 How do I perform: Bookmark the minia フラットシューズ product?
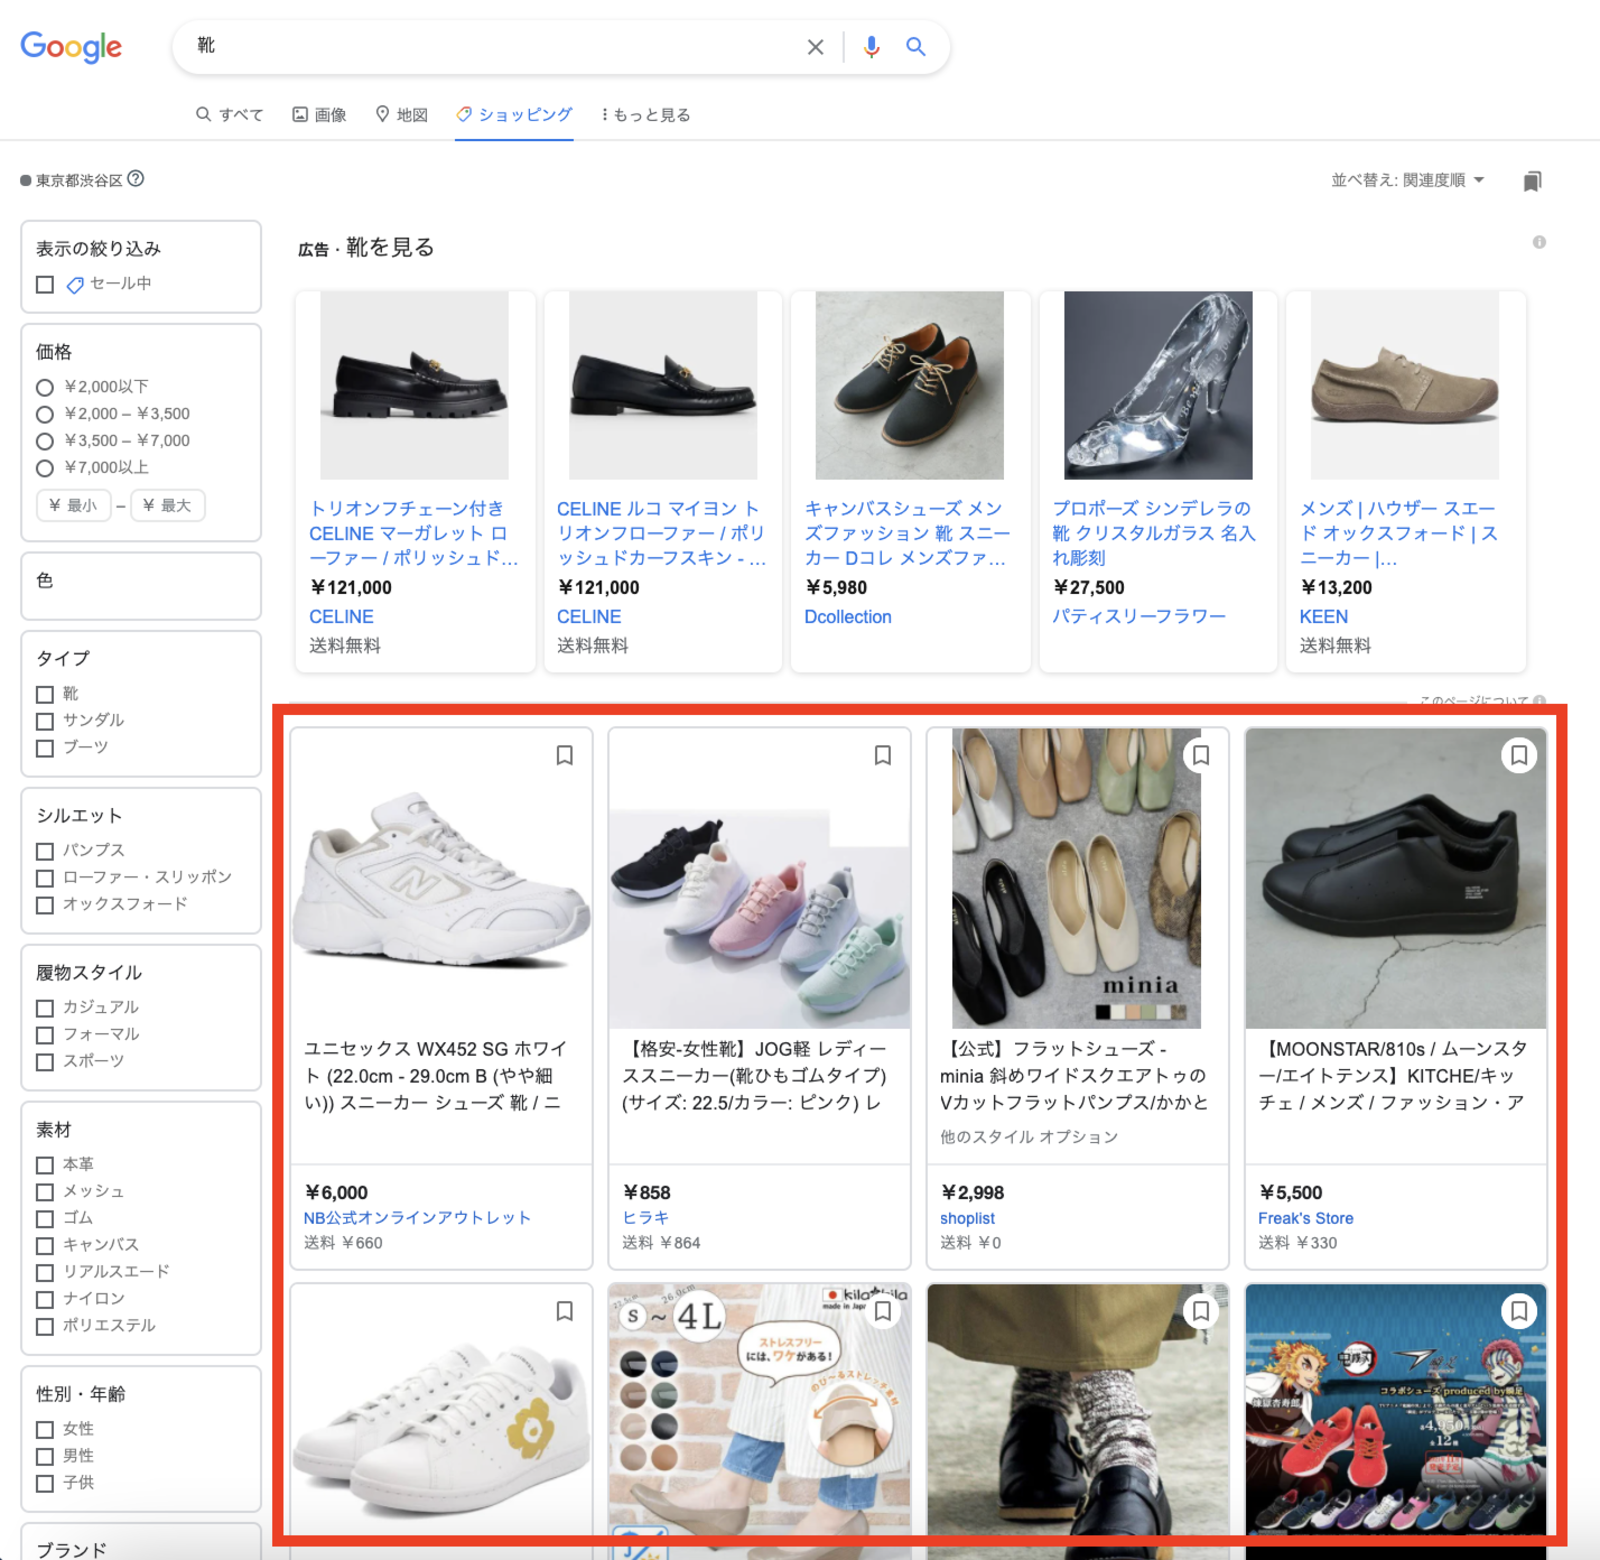click(1200, 755)
